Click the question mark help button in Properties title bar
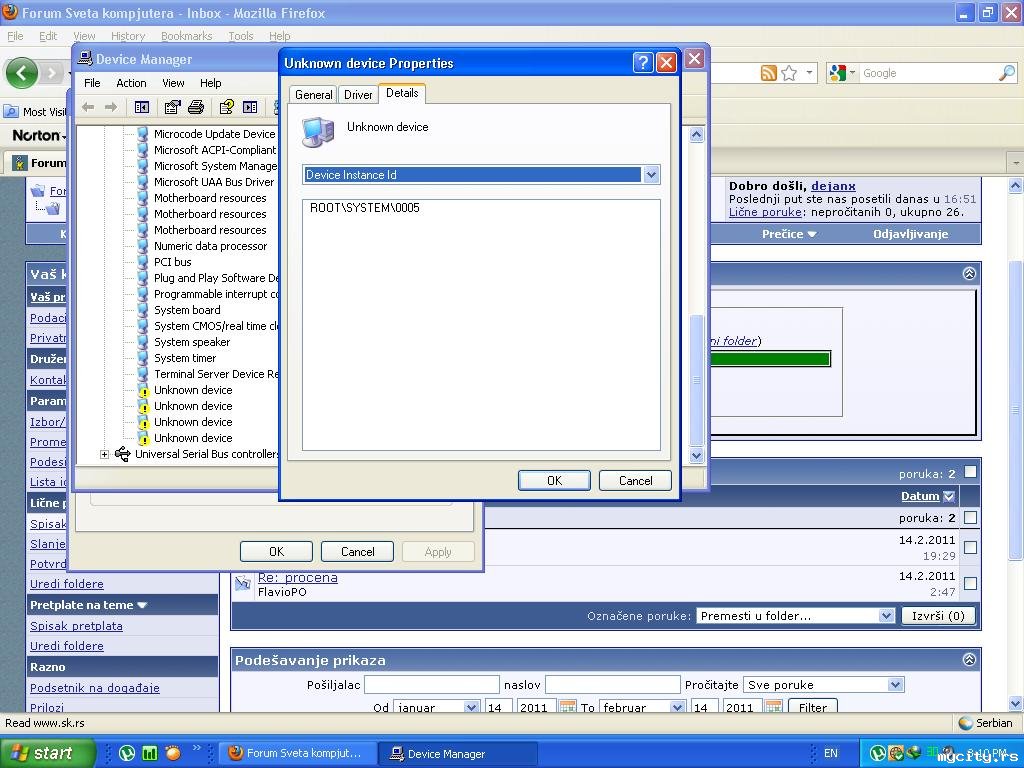 point(643,63)
